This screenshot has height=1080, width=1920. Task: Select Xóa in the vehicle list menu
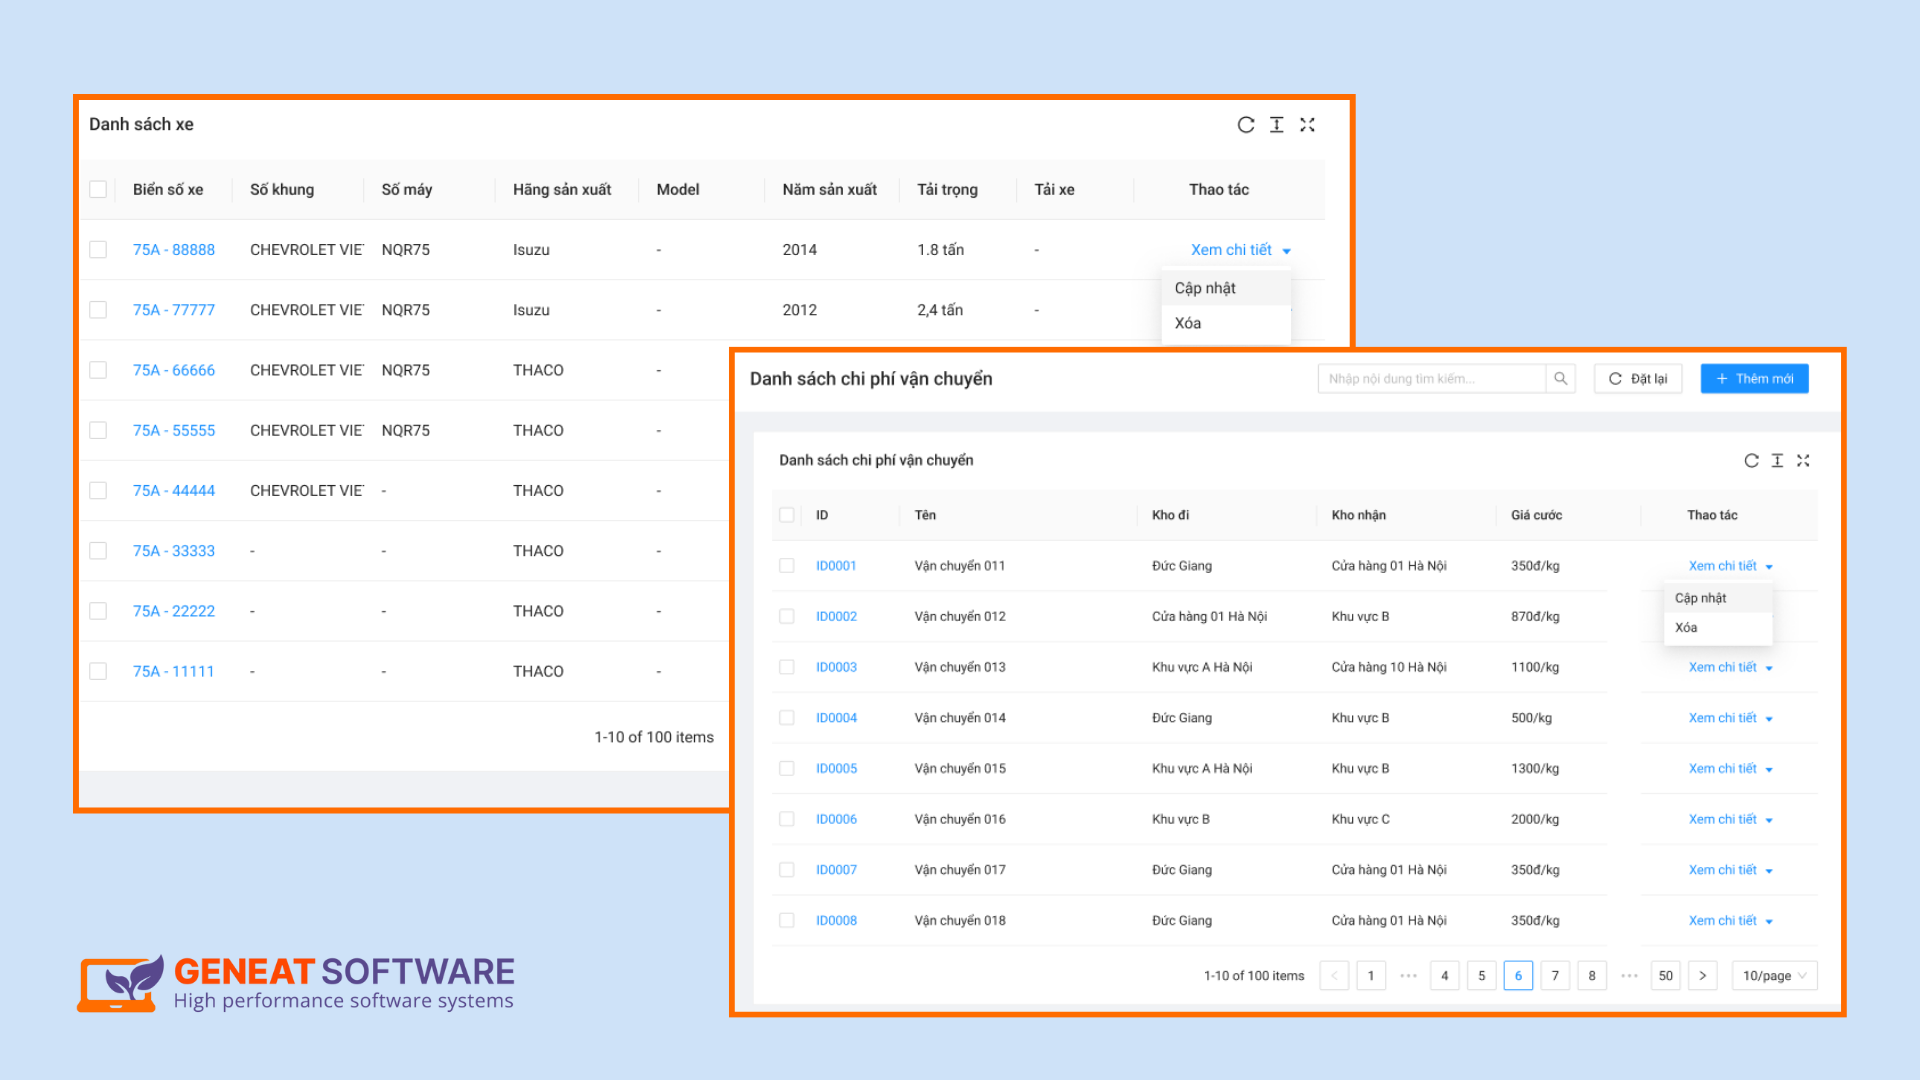(x=1188, y=323)
